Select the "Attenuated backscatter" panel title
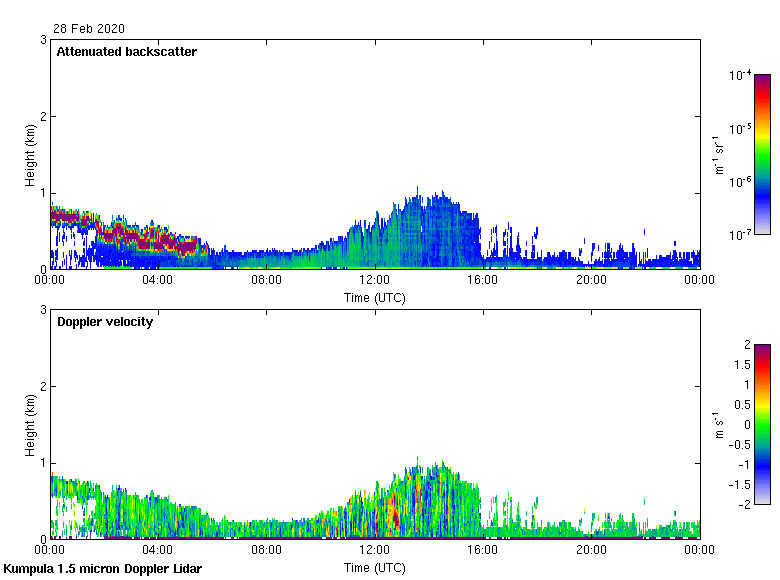 pos(126,52)
